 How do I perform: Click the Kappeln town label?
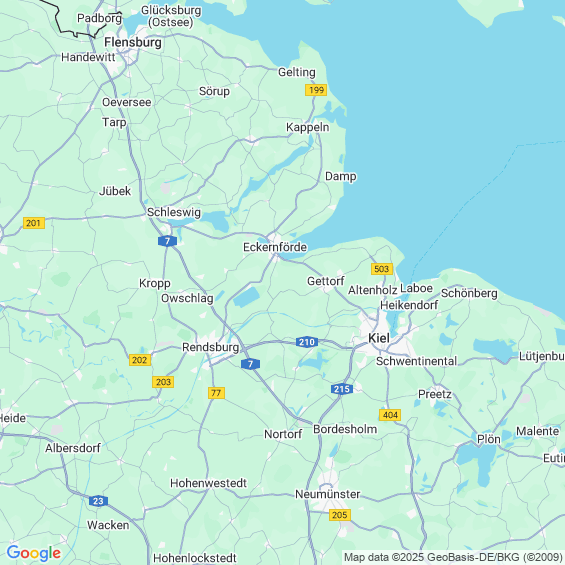[x=307, y=128]
